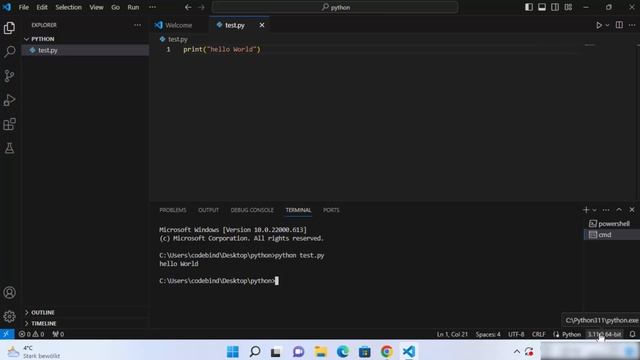640x360 pixels.
Task: Open the View menu
Action: click(x=96, y=7)
